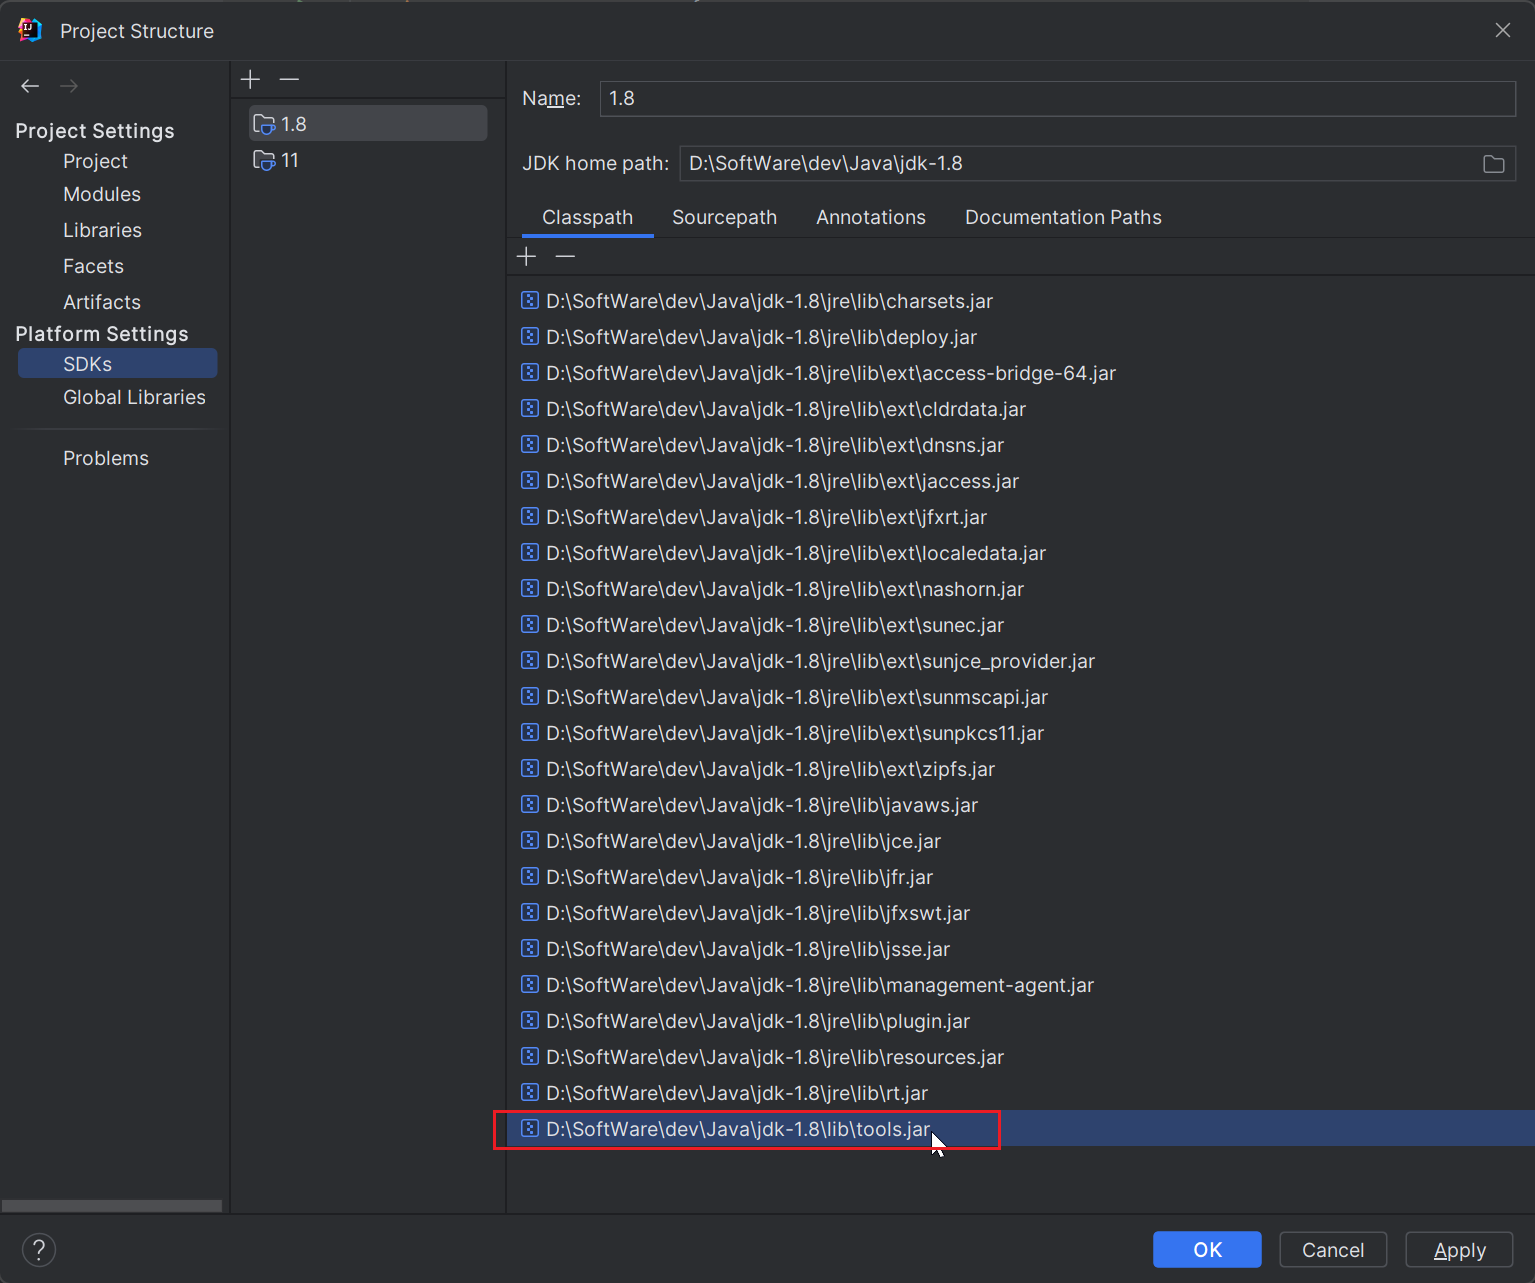Screen dimensions: 1535x1283
Task: Open Modules settings section
Action: tap(102, 194)
